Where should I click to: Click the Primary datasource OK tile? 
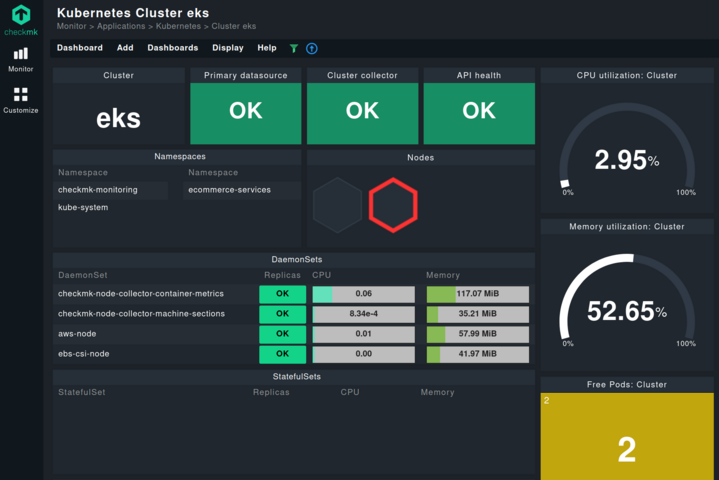pyautogui.click(x=245, y=113)
